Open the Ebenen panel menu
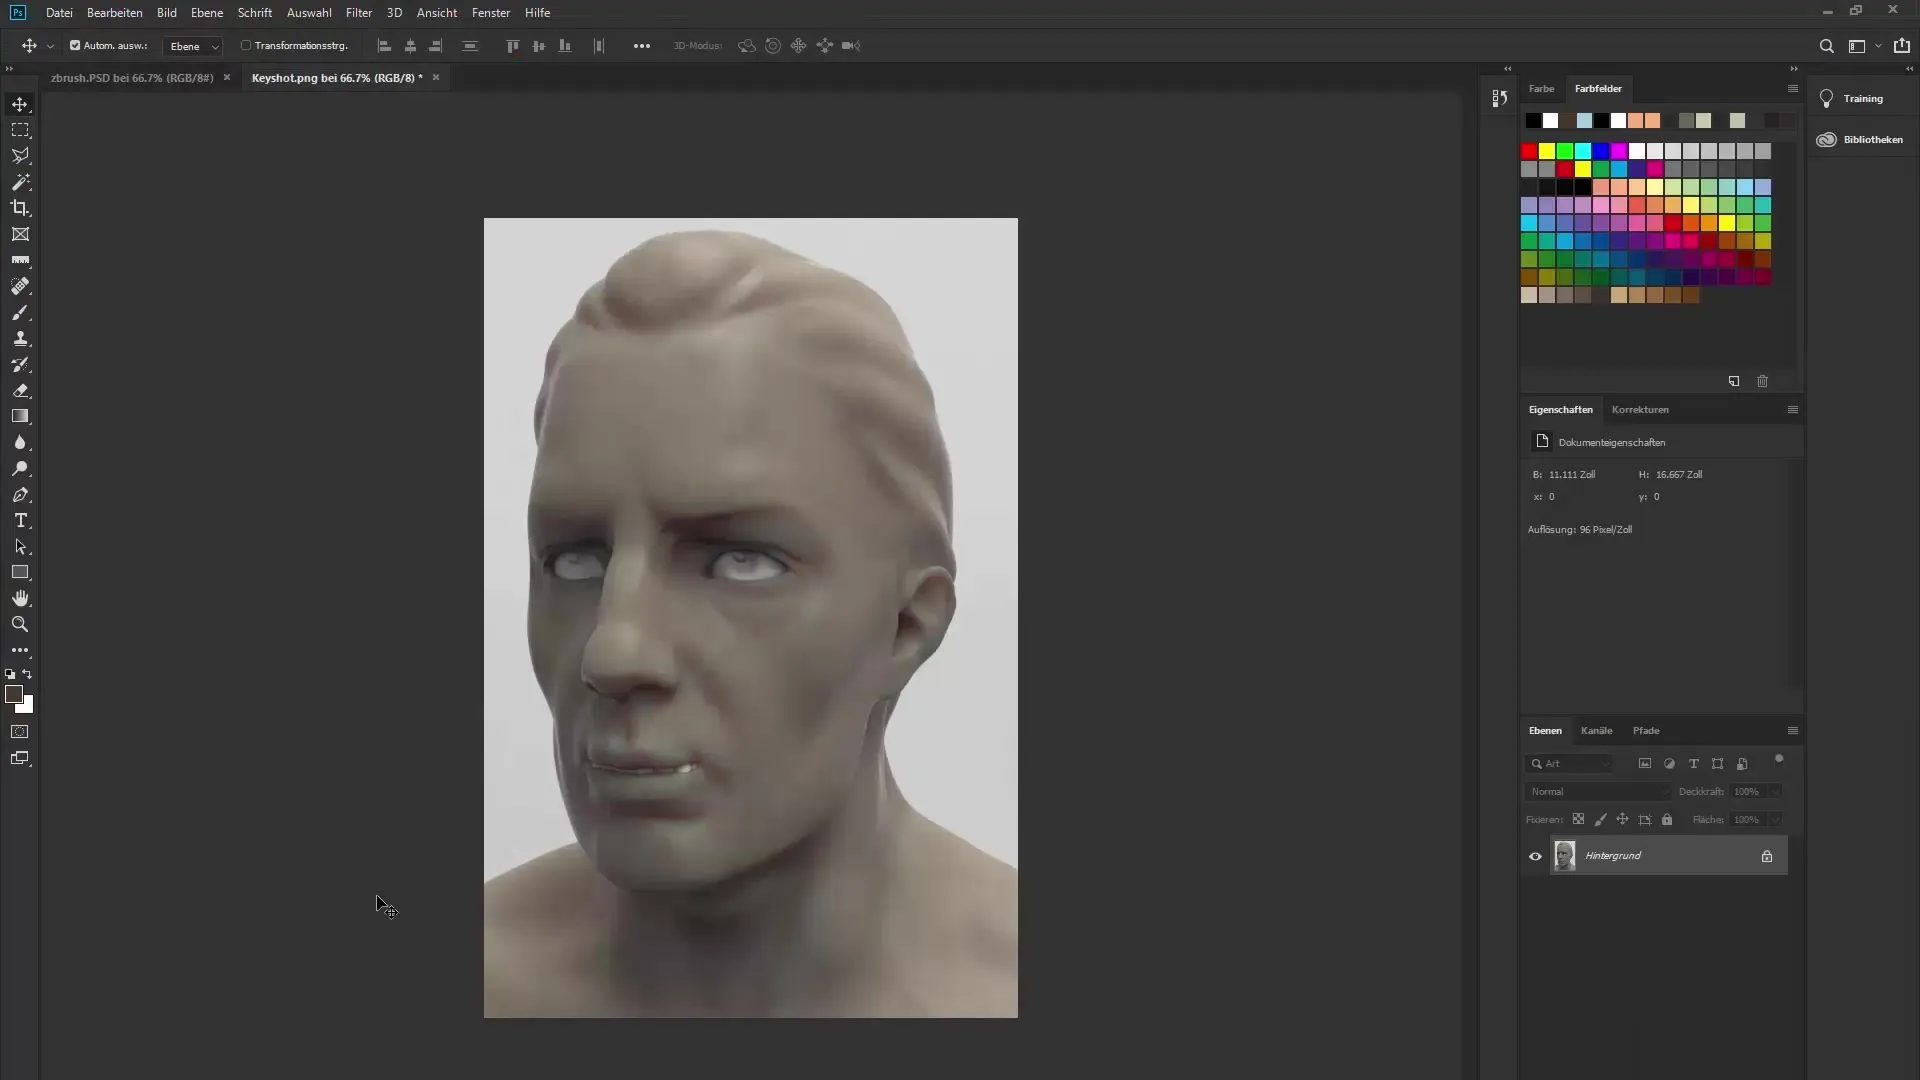 tap(1793, 730)
